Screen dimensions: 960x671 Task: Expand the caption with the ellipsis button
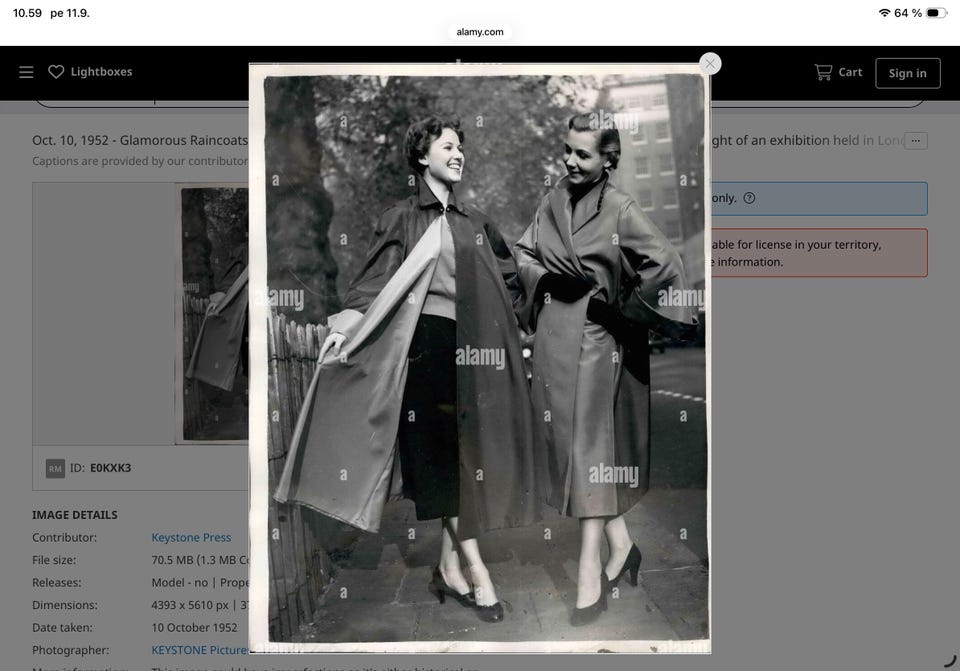point(916,141)
